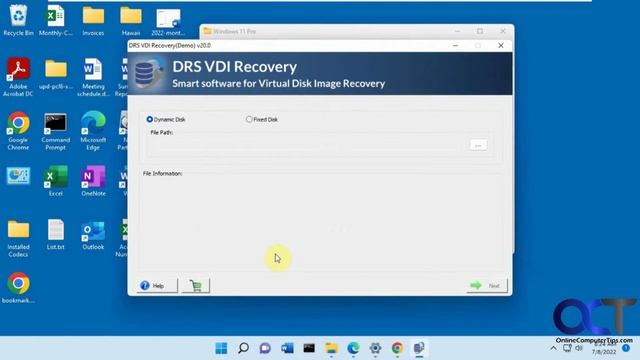The width and height of the screenshot is (640, 360).
Task: Select the Installed Codecs folder
Action: [18, 238]
